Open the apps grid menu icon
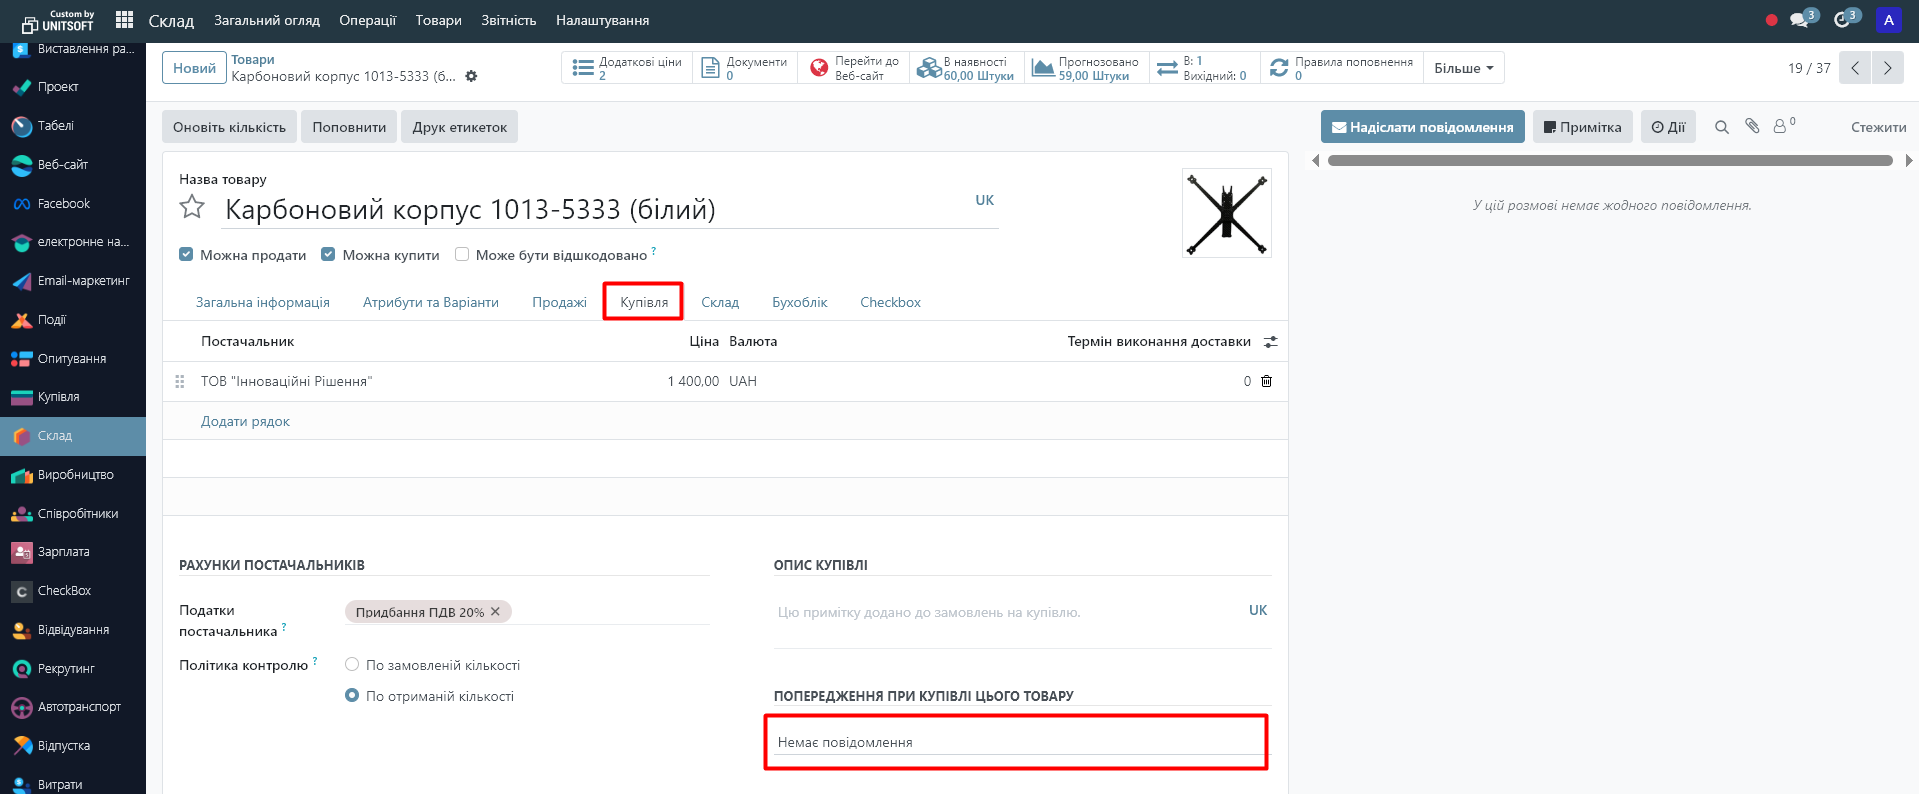Viewport: 1919px width, 794px height. pos(124,19)
